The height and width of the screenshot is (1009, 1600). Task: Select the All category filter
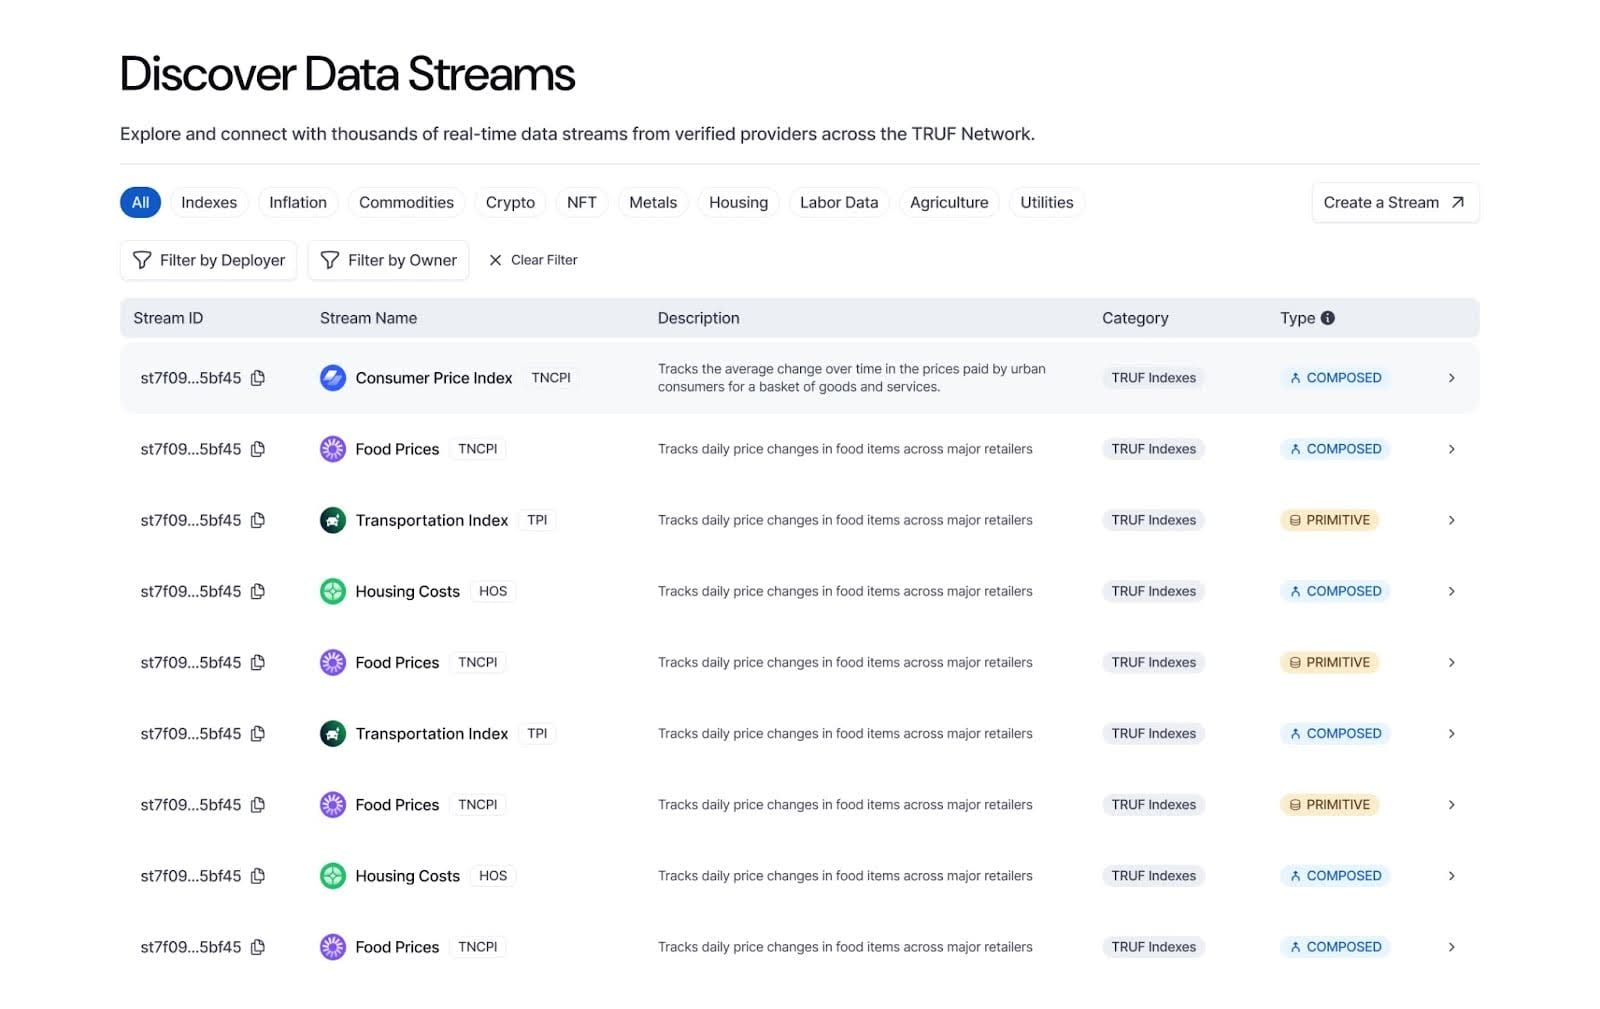[140, 202]
